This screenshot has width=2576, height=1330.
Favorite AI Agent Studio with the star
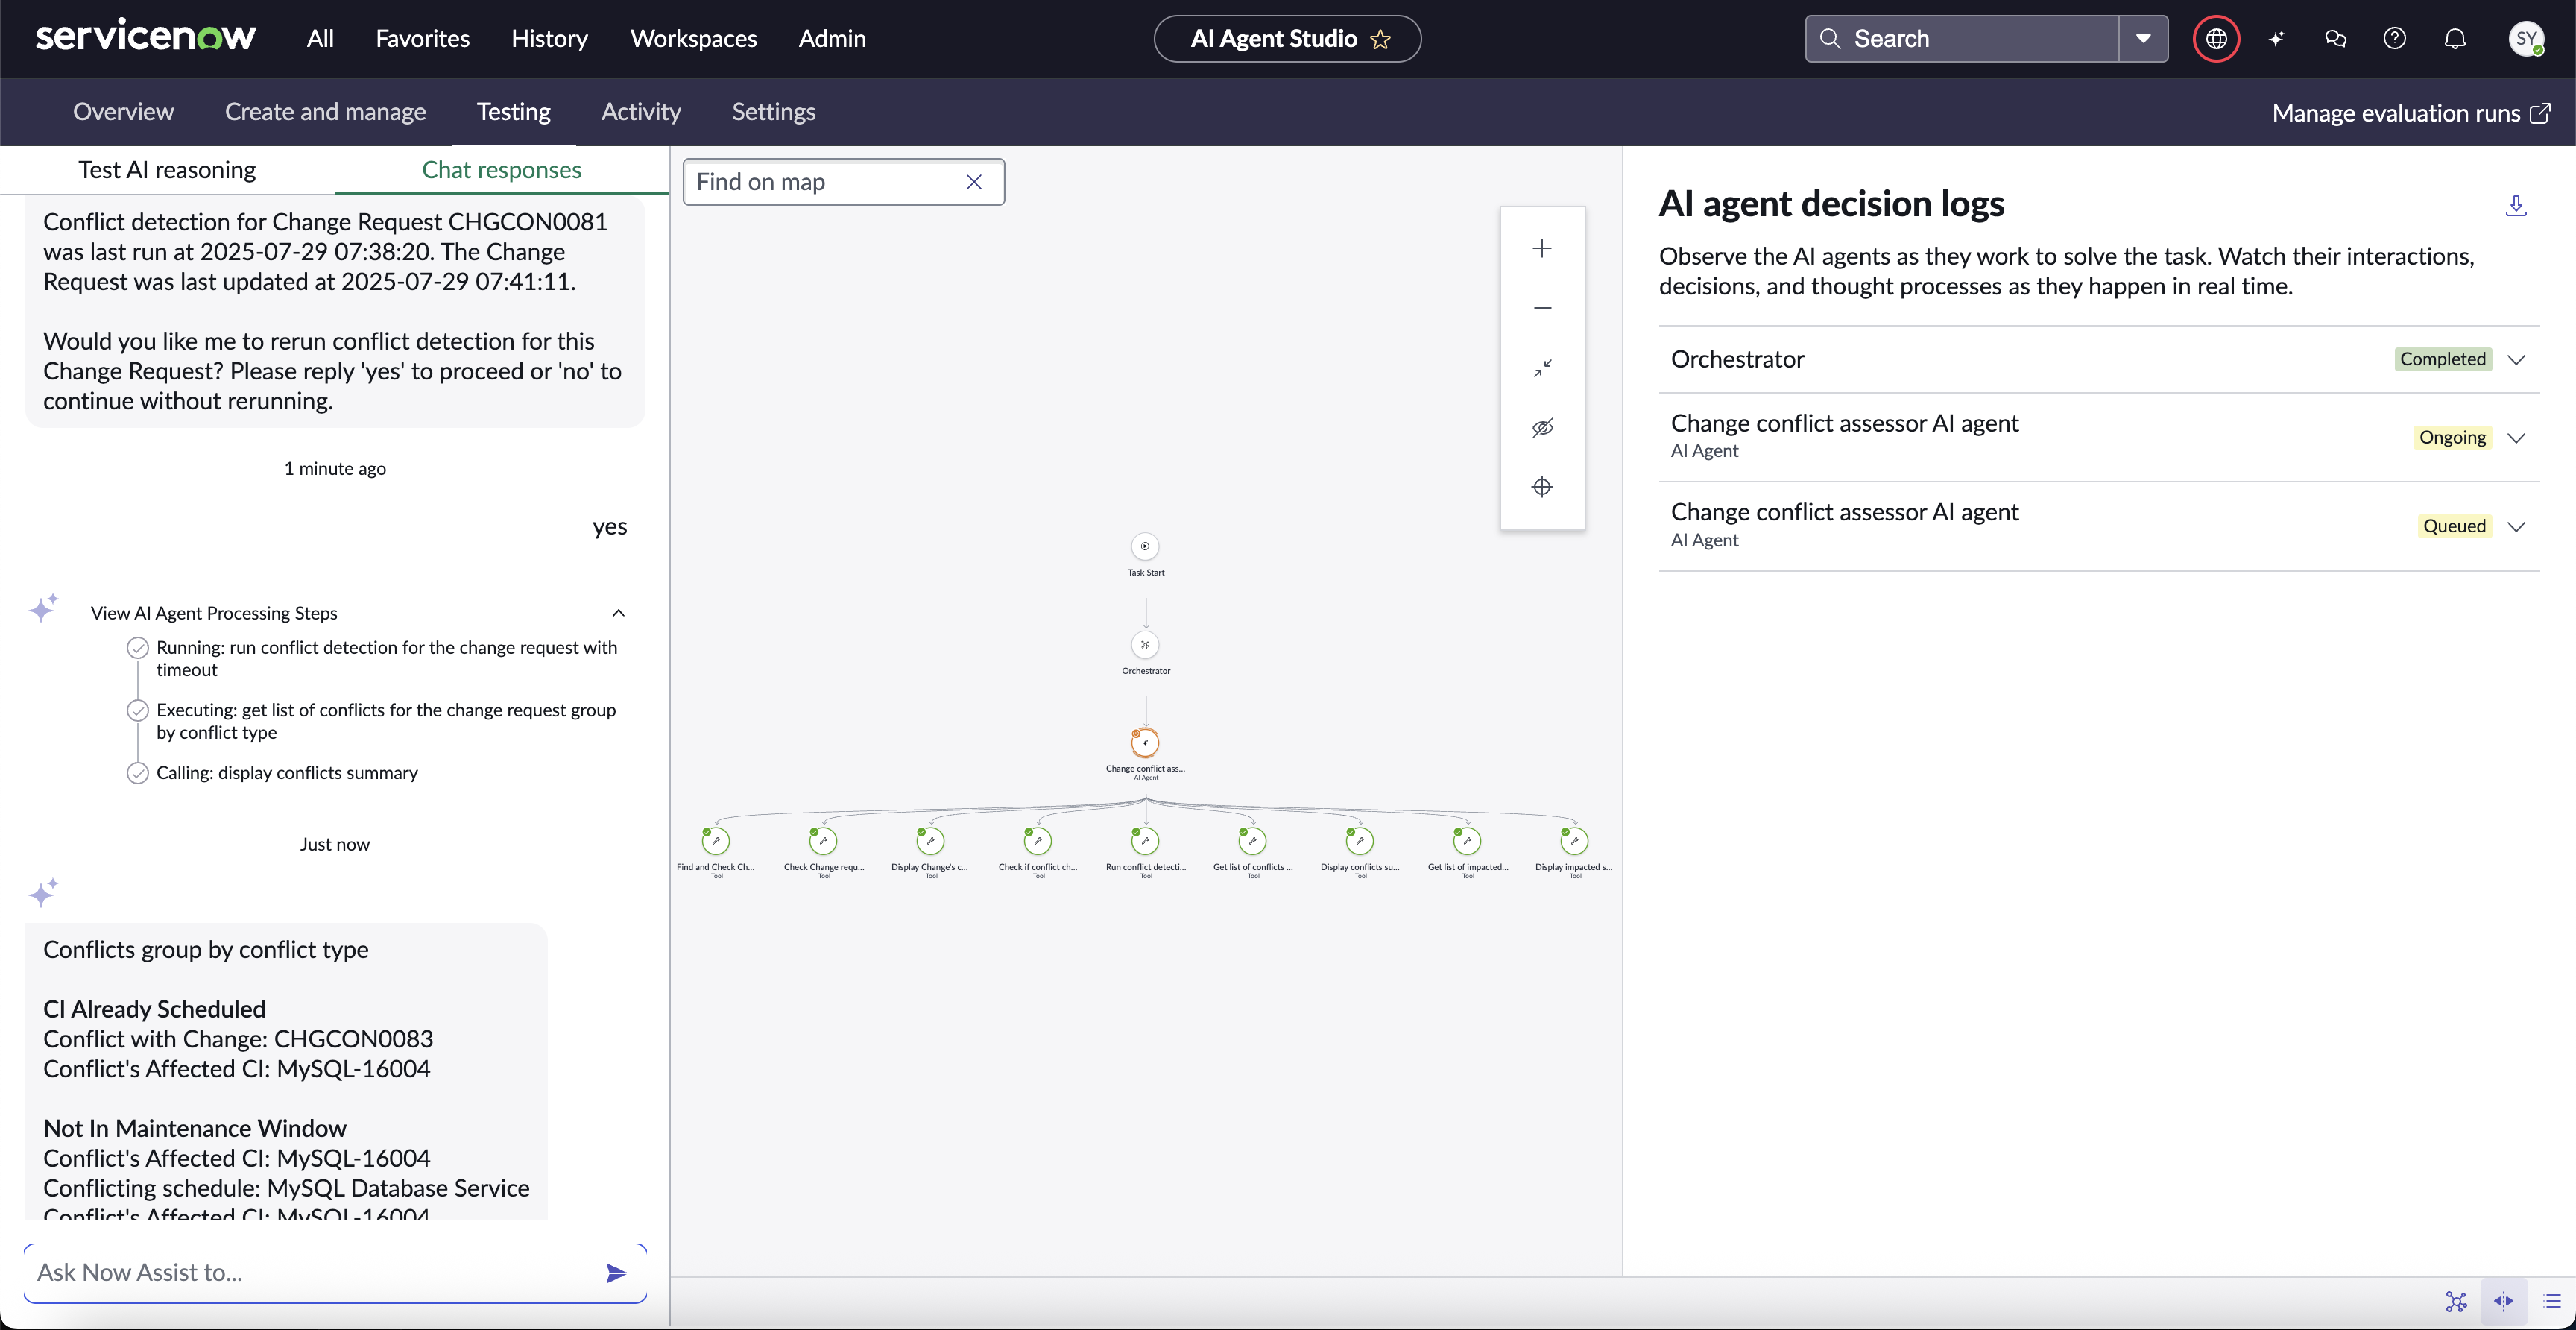coord(1381,39)
